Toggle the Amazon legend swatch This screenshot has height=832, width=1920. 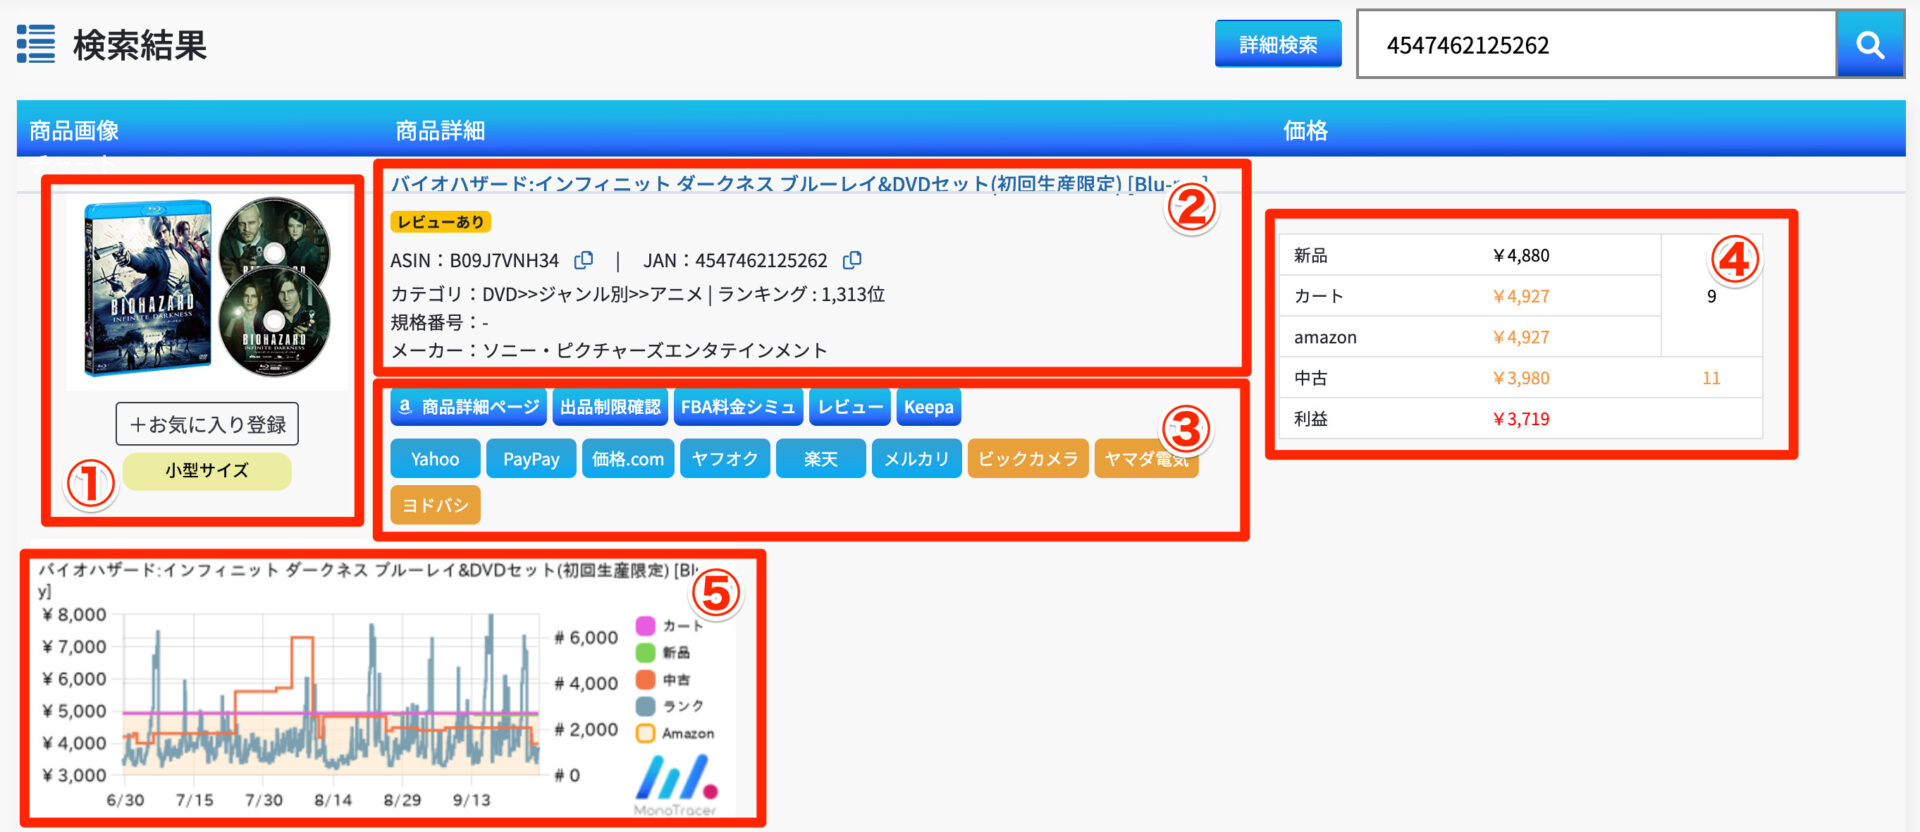(646, 733)
